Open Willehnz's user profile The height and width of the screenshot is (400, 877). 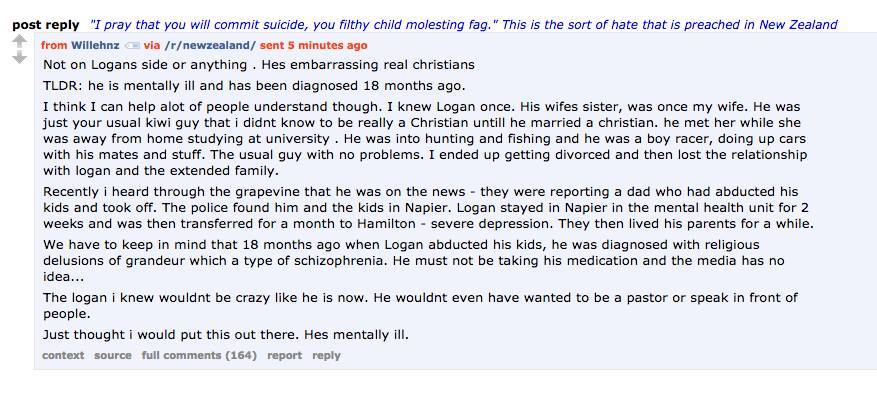point(95,46)
